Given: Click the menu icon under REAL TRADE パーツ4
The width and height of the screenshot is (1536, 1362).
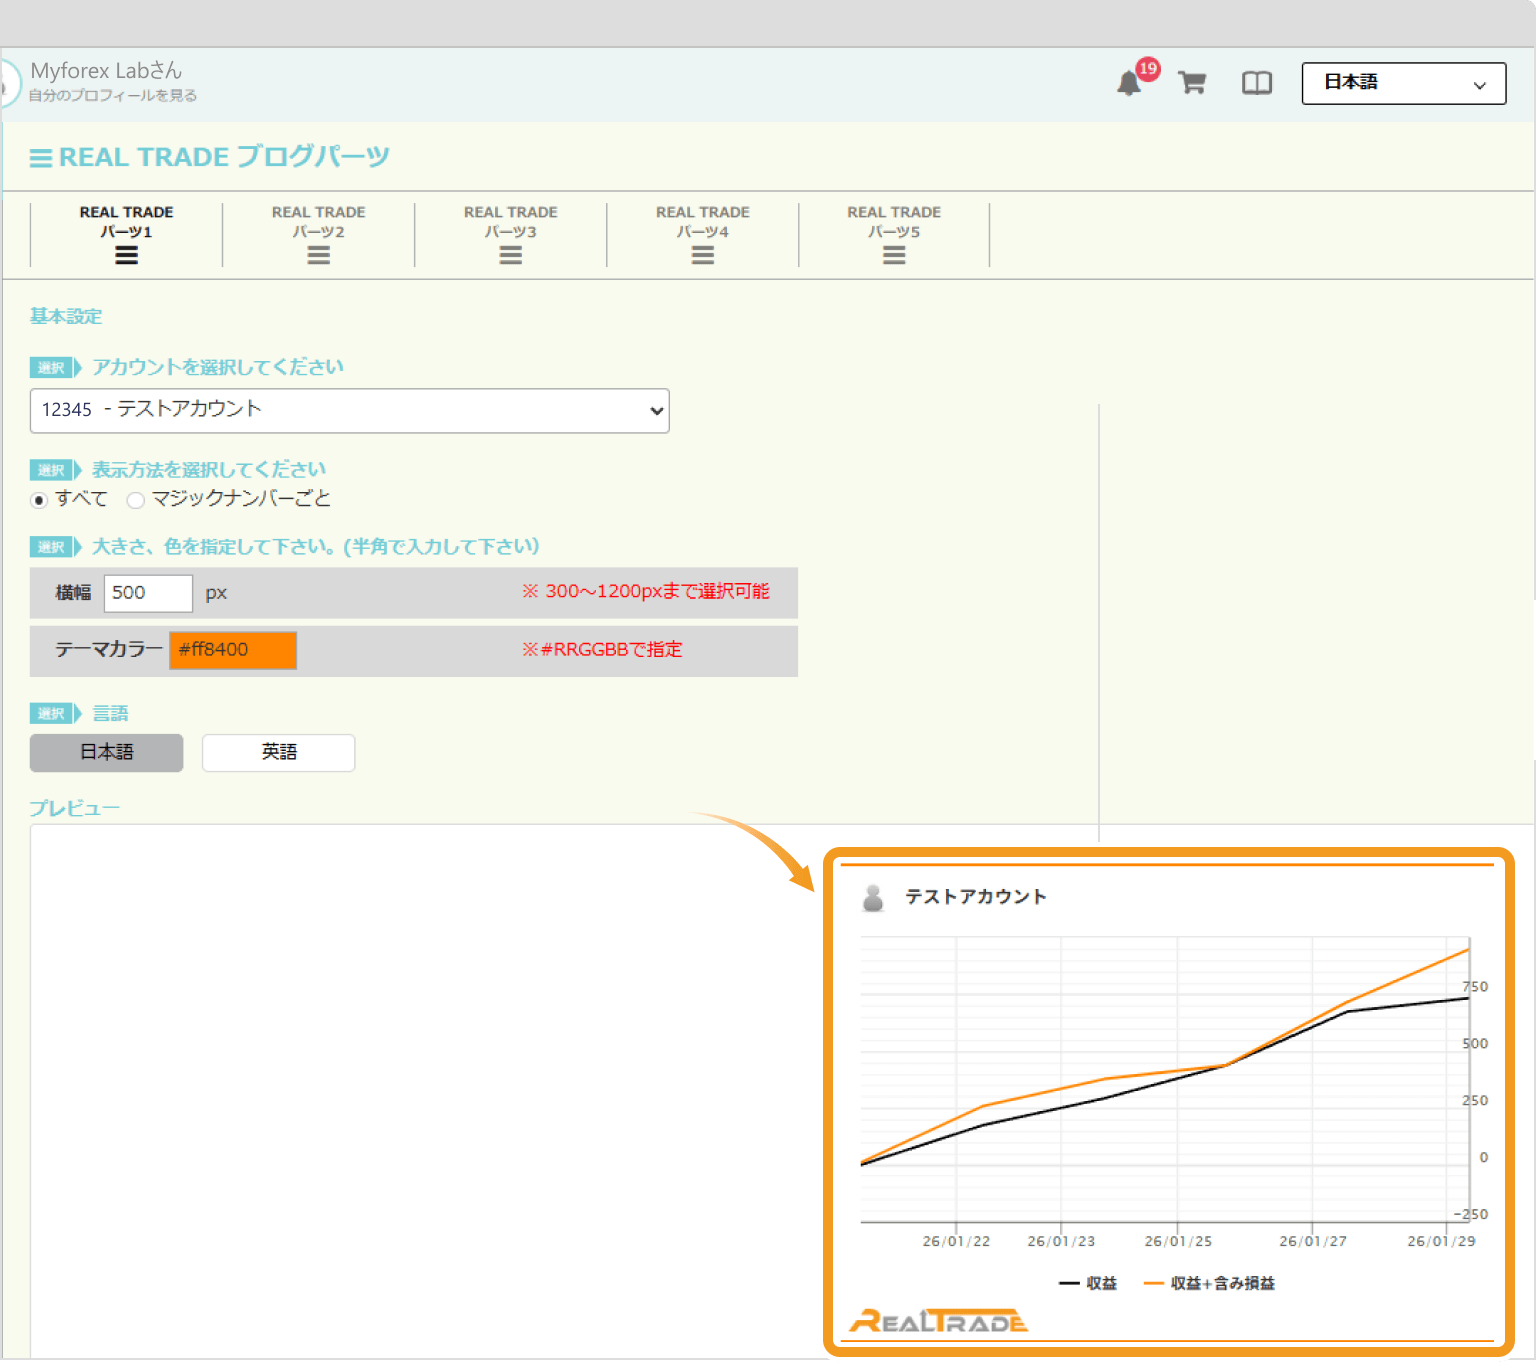Looking at the screenshot, I should pos(702,255).
